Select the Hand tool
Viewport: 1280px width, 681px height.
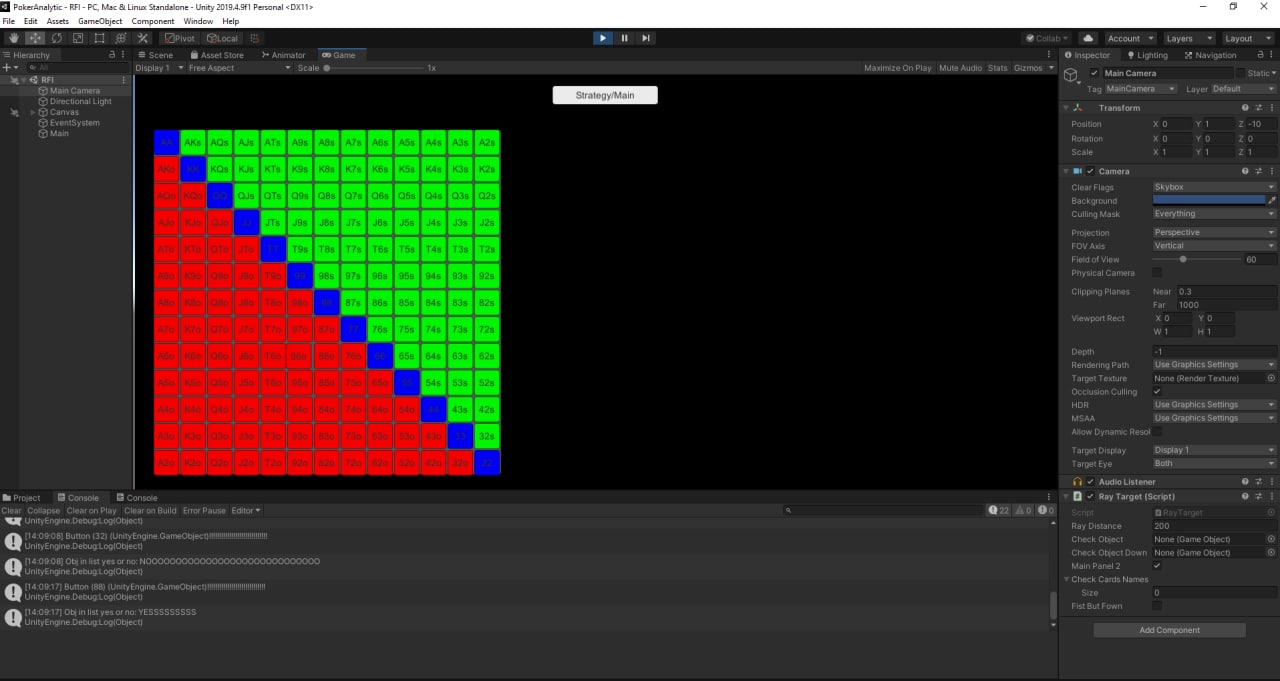click(x=13, y=38)
